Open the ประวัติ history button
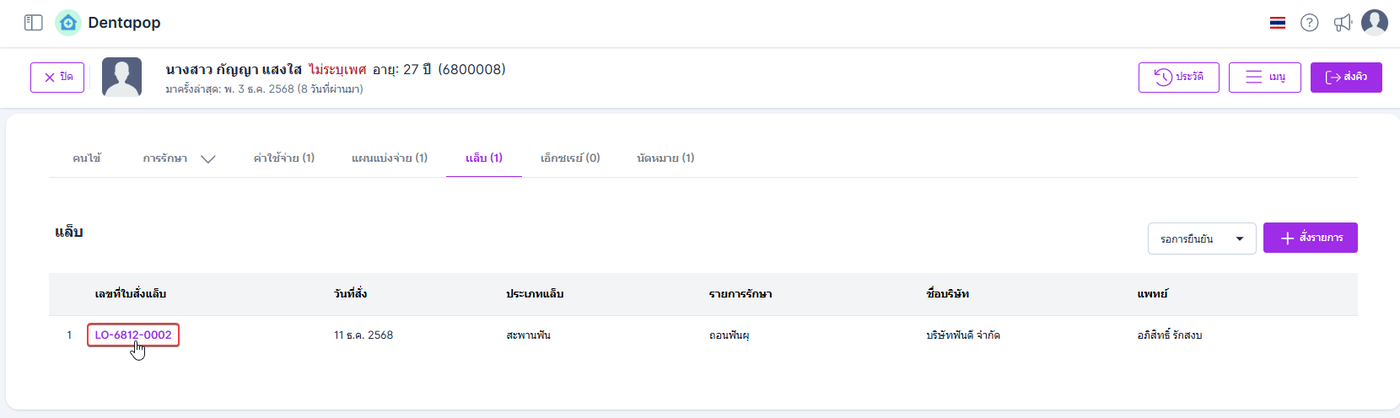Image resolution: width=1400 pixels, height=418 pixels. point(1178,77)
